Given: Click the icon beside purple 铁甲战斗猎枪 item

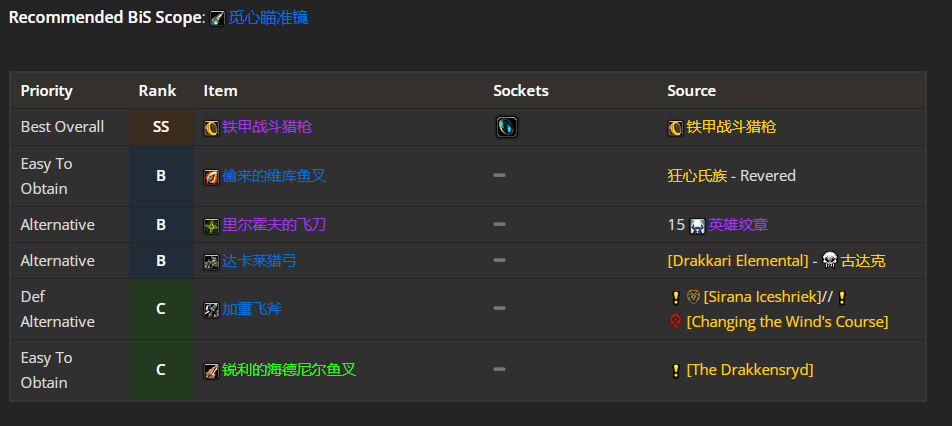Looking at the screenshot, I should tap(211, 127).
